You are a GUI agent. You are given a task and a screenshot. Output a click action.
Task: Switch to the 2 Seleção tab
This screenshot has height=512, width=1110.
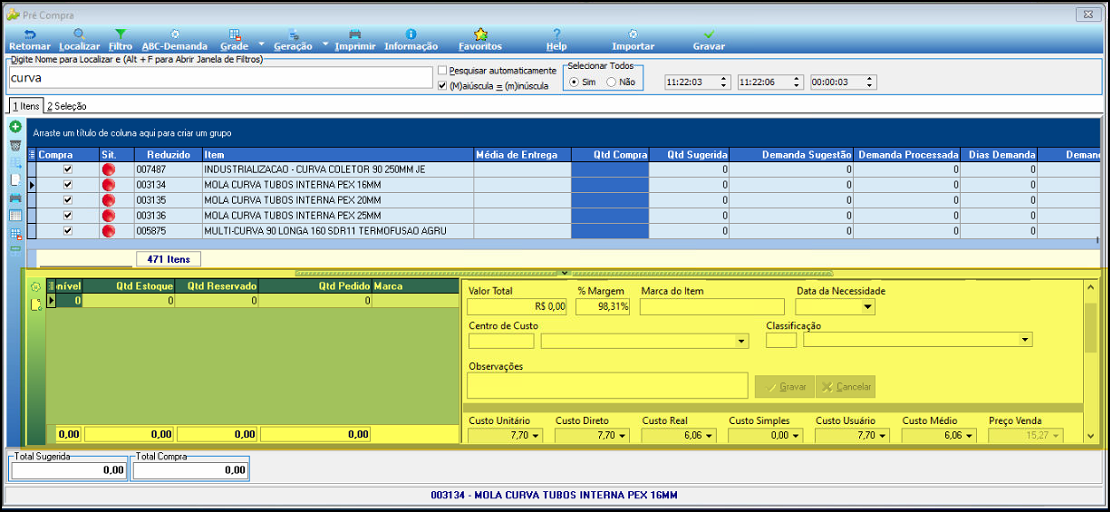67,106
